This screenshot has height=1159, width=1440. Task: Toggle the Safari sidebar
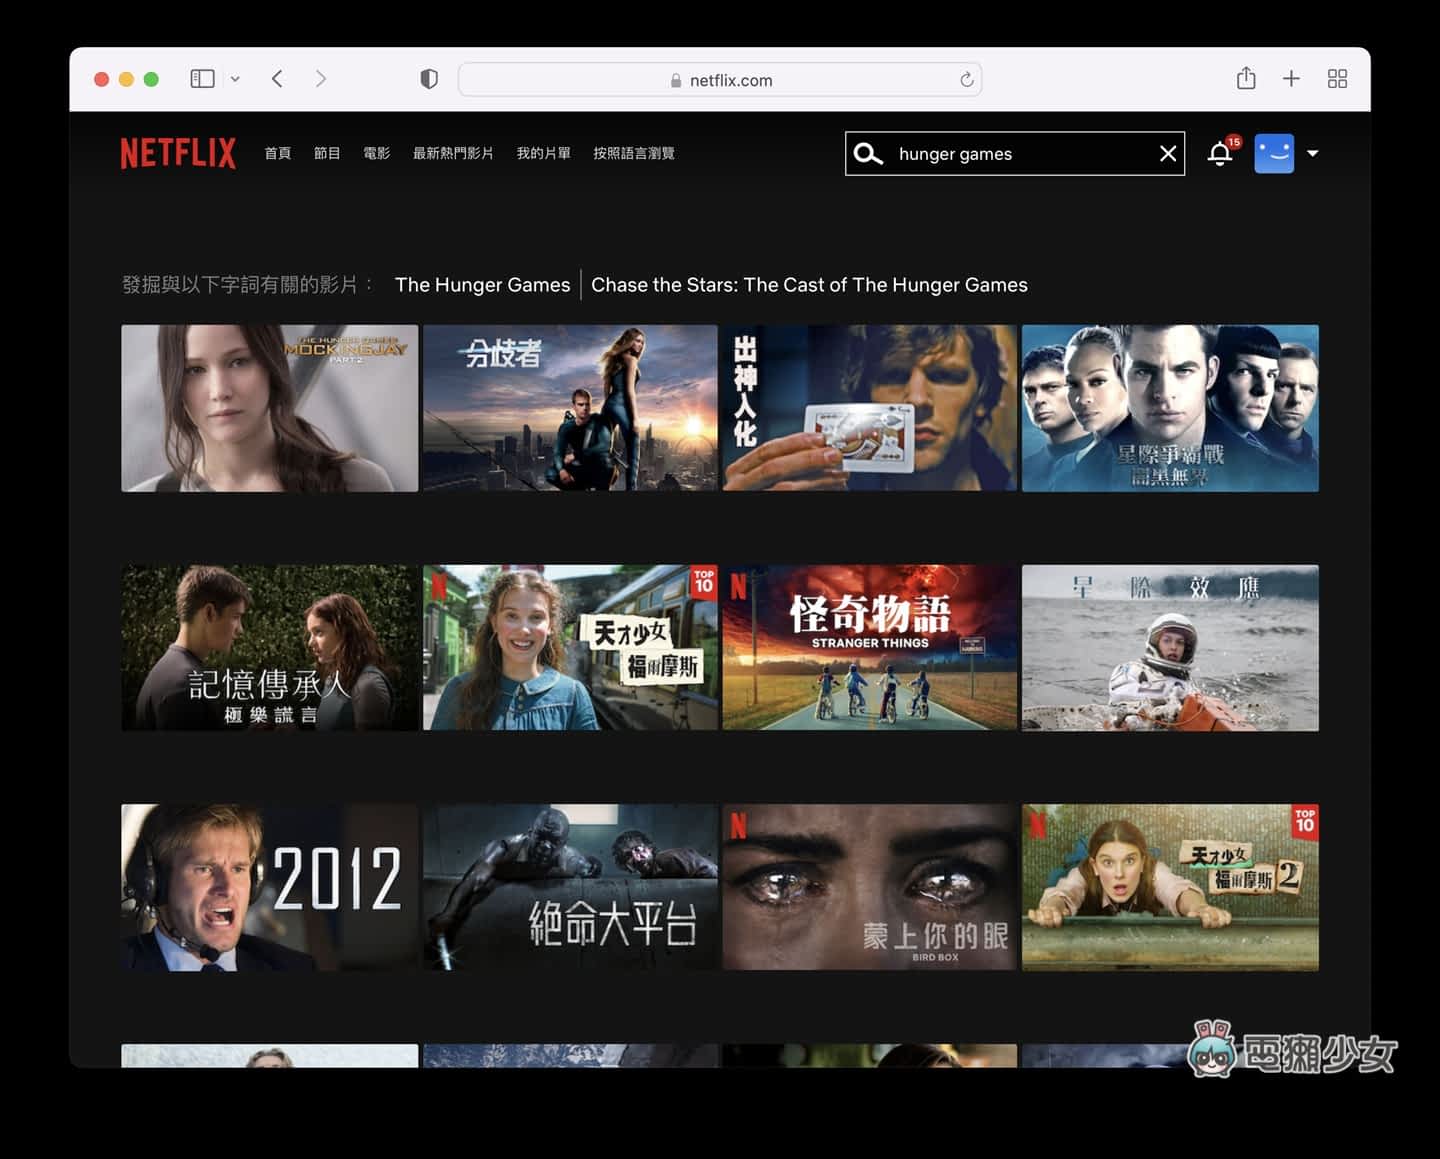[202, 79]
